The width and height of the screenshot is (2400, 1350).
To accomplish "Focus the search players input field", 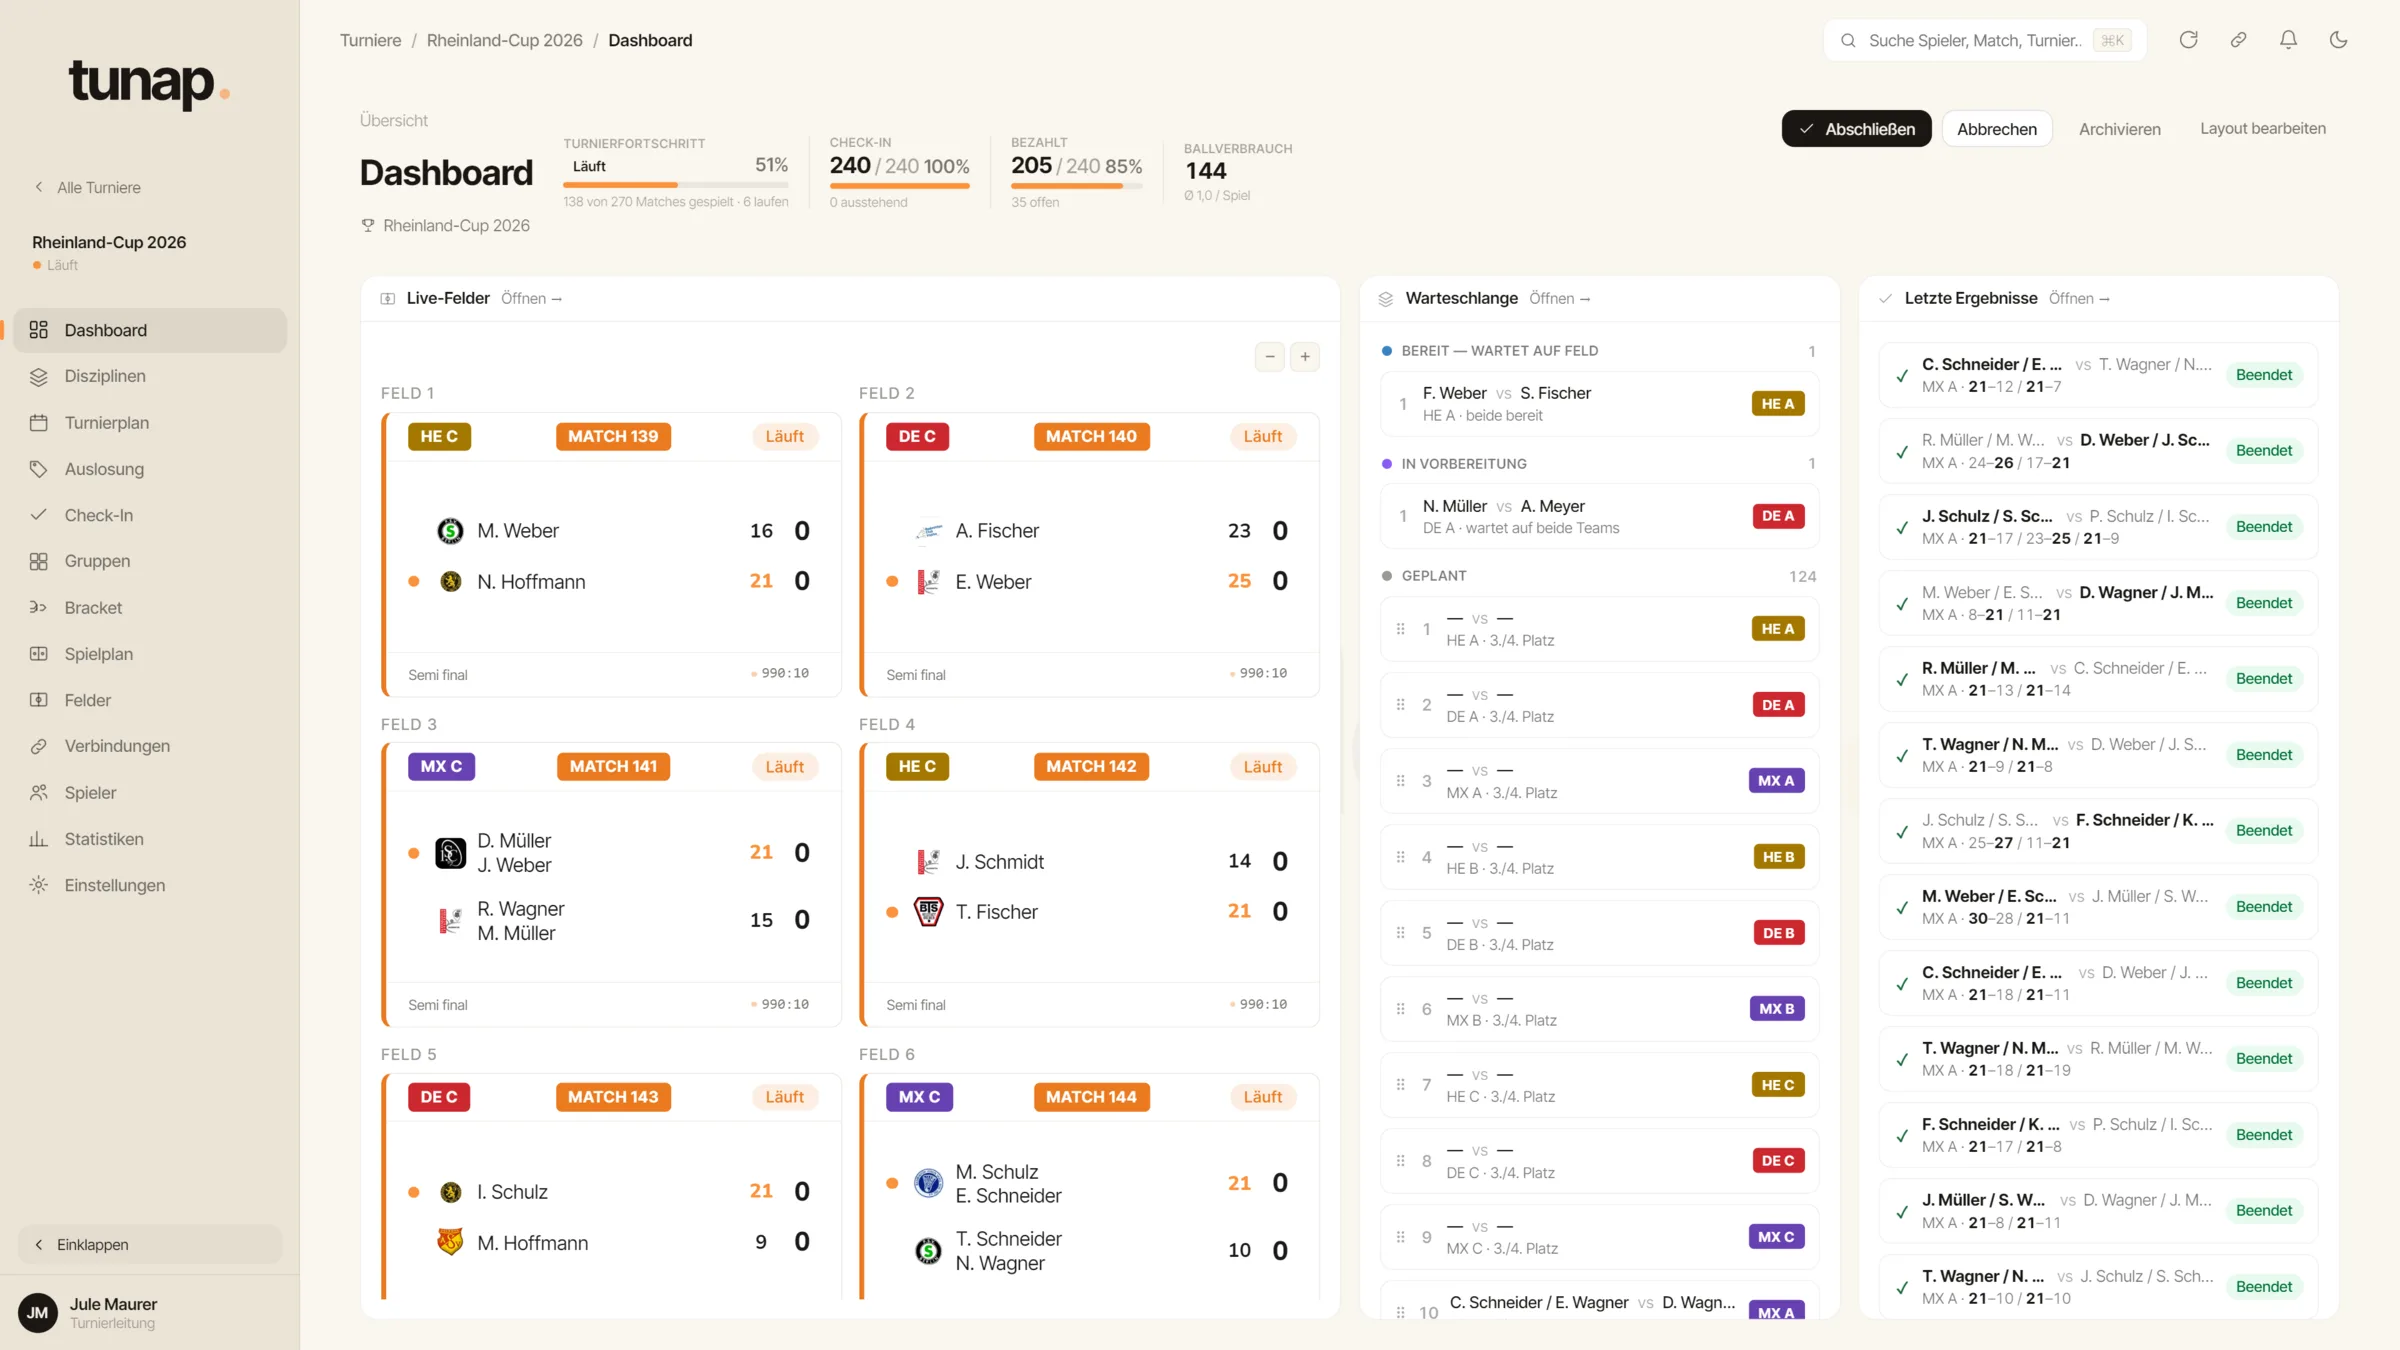I will click(1985, 40).
